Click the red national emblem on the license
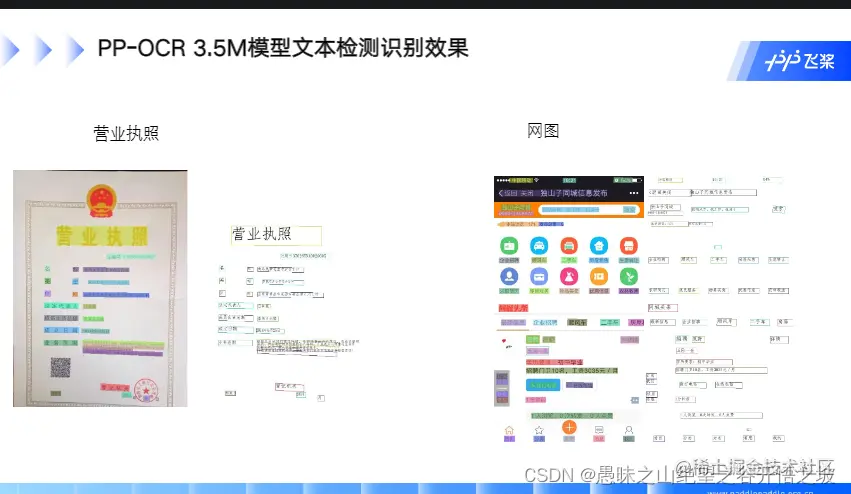The width and height of the screenshot is (851, 494). point(101,201)
